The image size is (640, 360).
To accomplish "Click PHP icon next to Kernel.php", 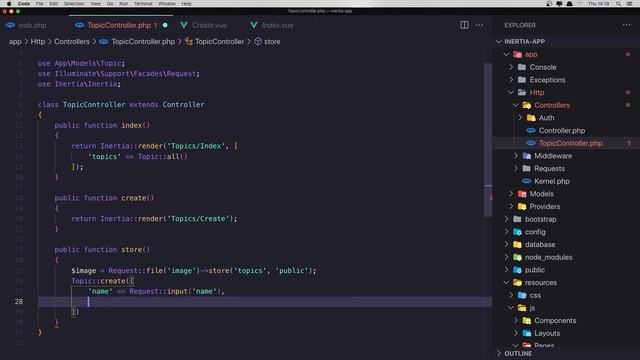I will tap(527, 181).
